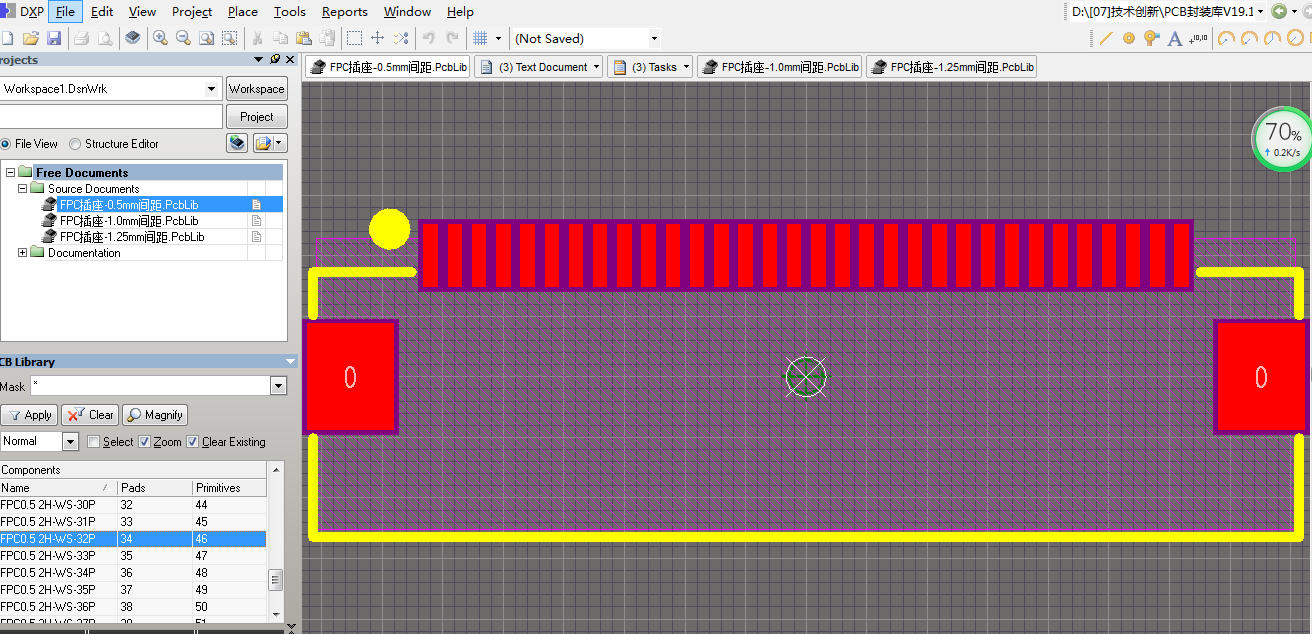1312x634 pixels.
Task: Open the print dialog via the printer icon
Action: tap(82, 38)
